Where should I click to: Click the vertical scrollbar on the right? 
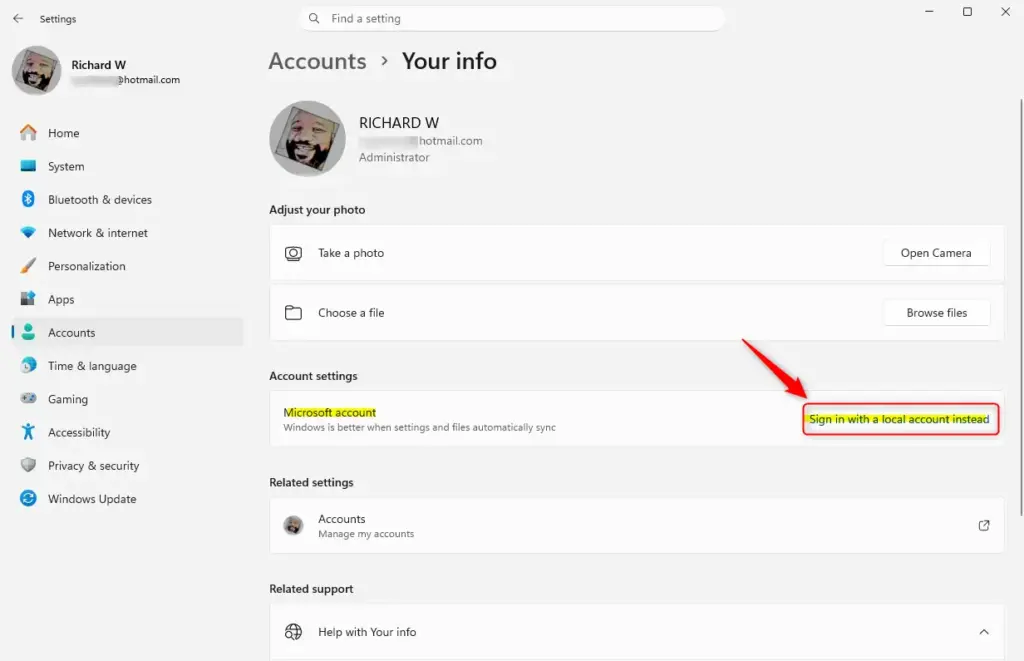tap(1021, 307)
